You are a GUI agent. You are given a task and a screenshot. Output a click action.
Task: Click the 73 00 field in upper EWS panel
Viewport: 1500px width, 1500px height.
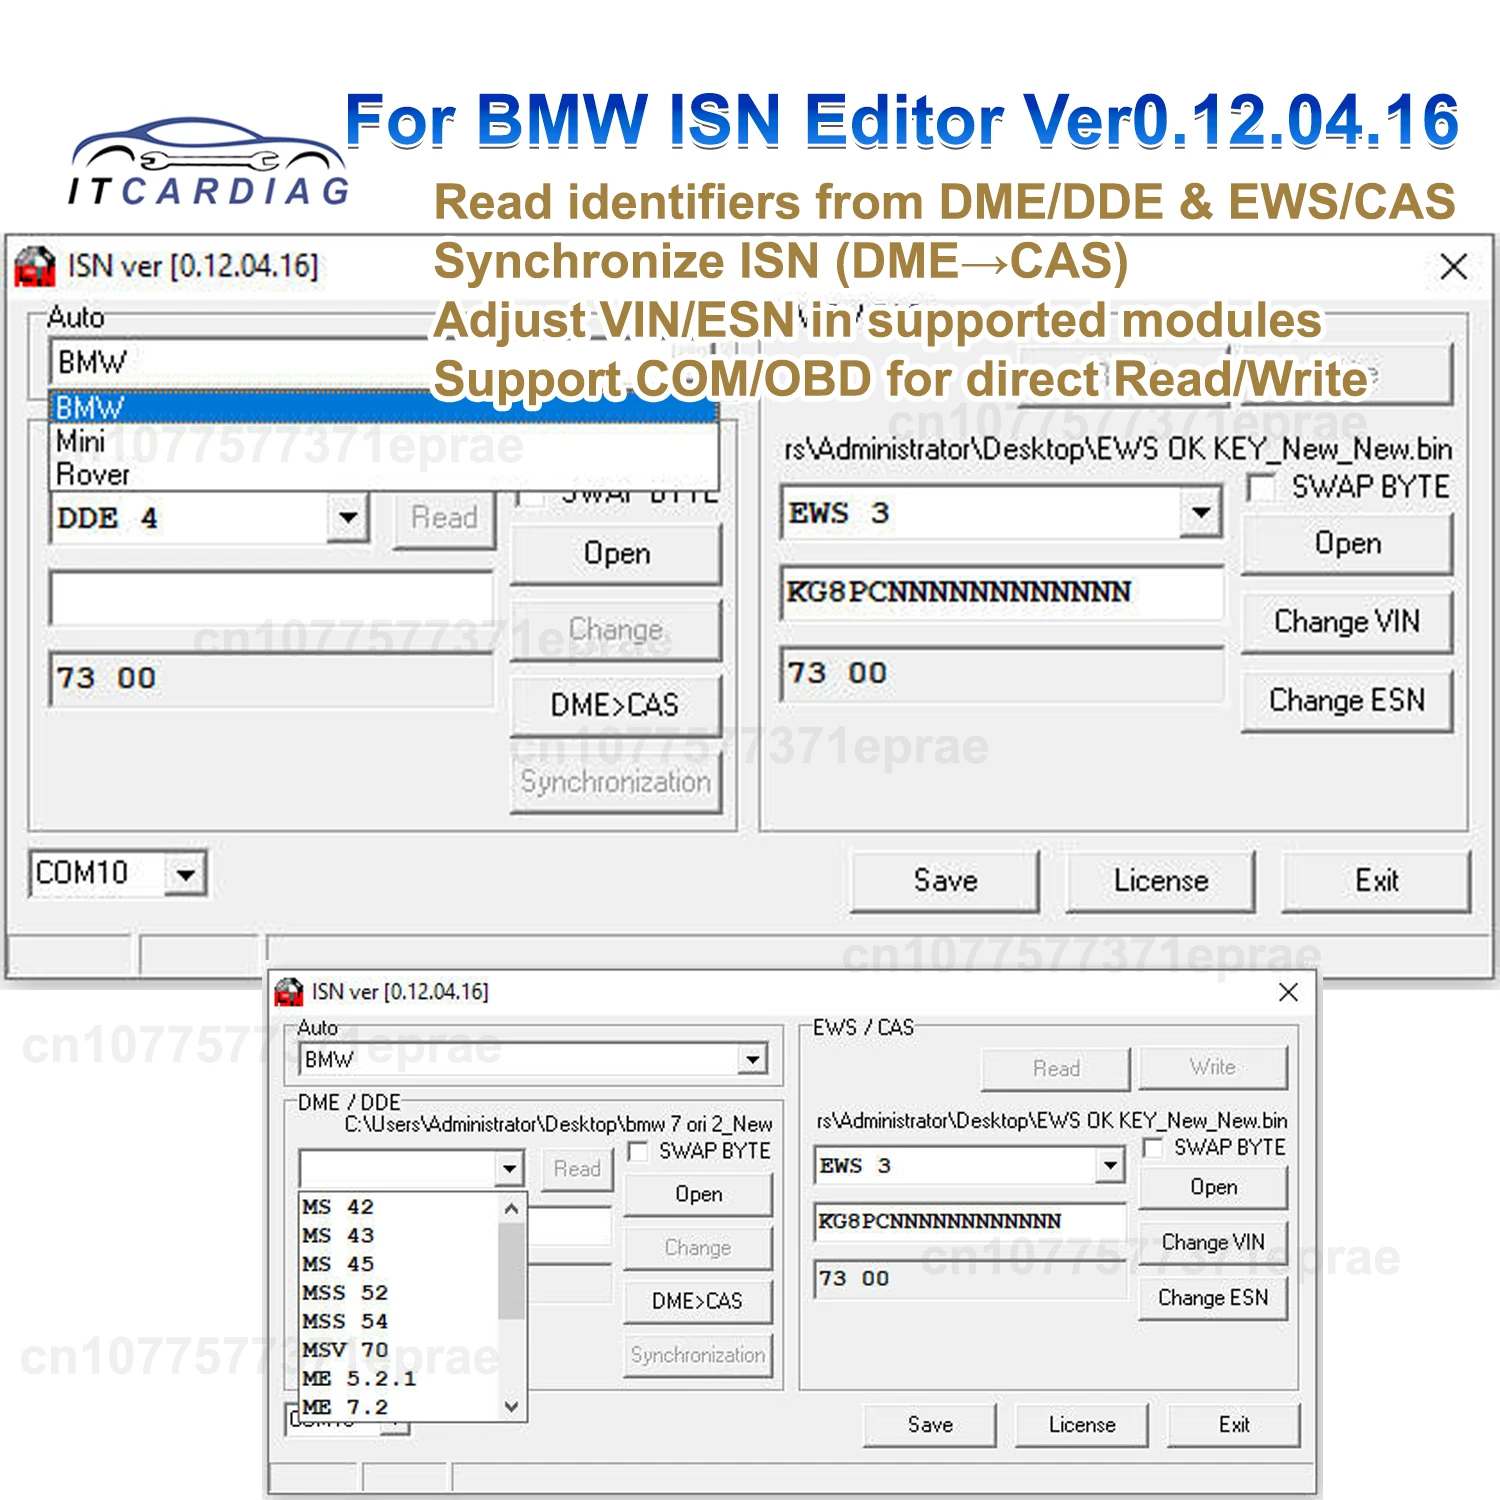click(x=1002, y=673)
